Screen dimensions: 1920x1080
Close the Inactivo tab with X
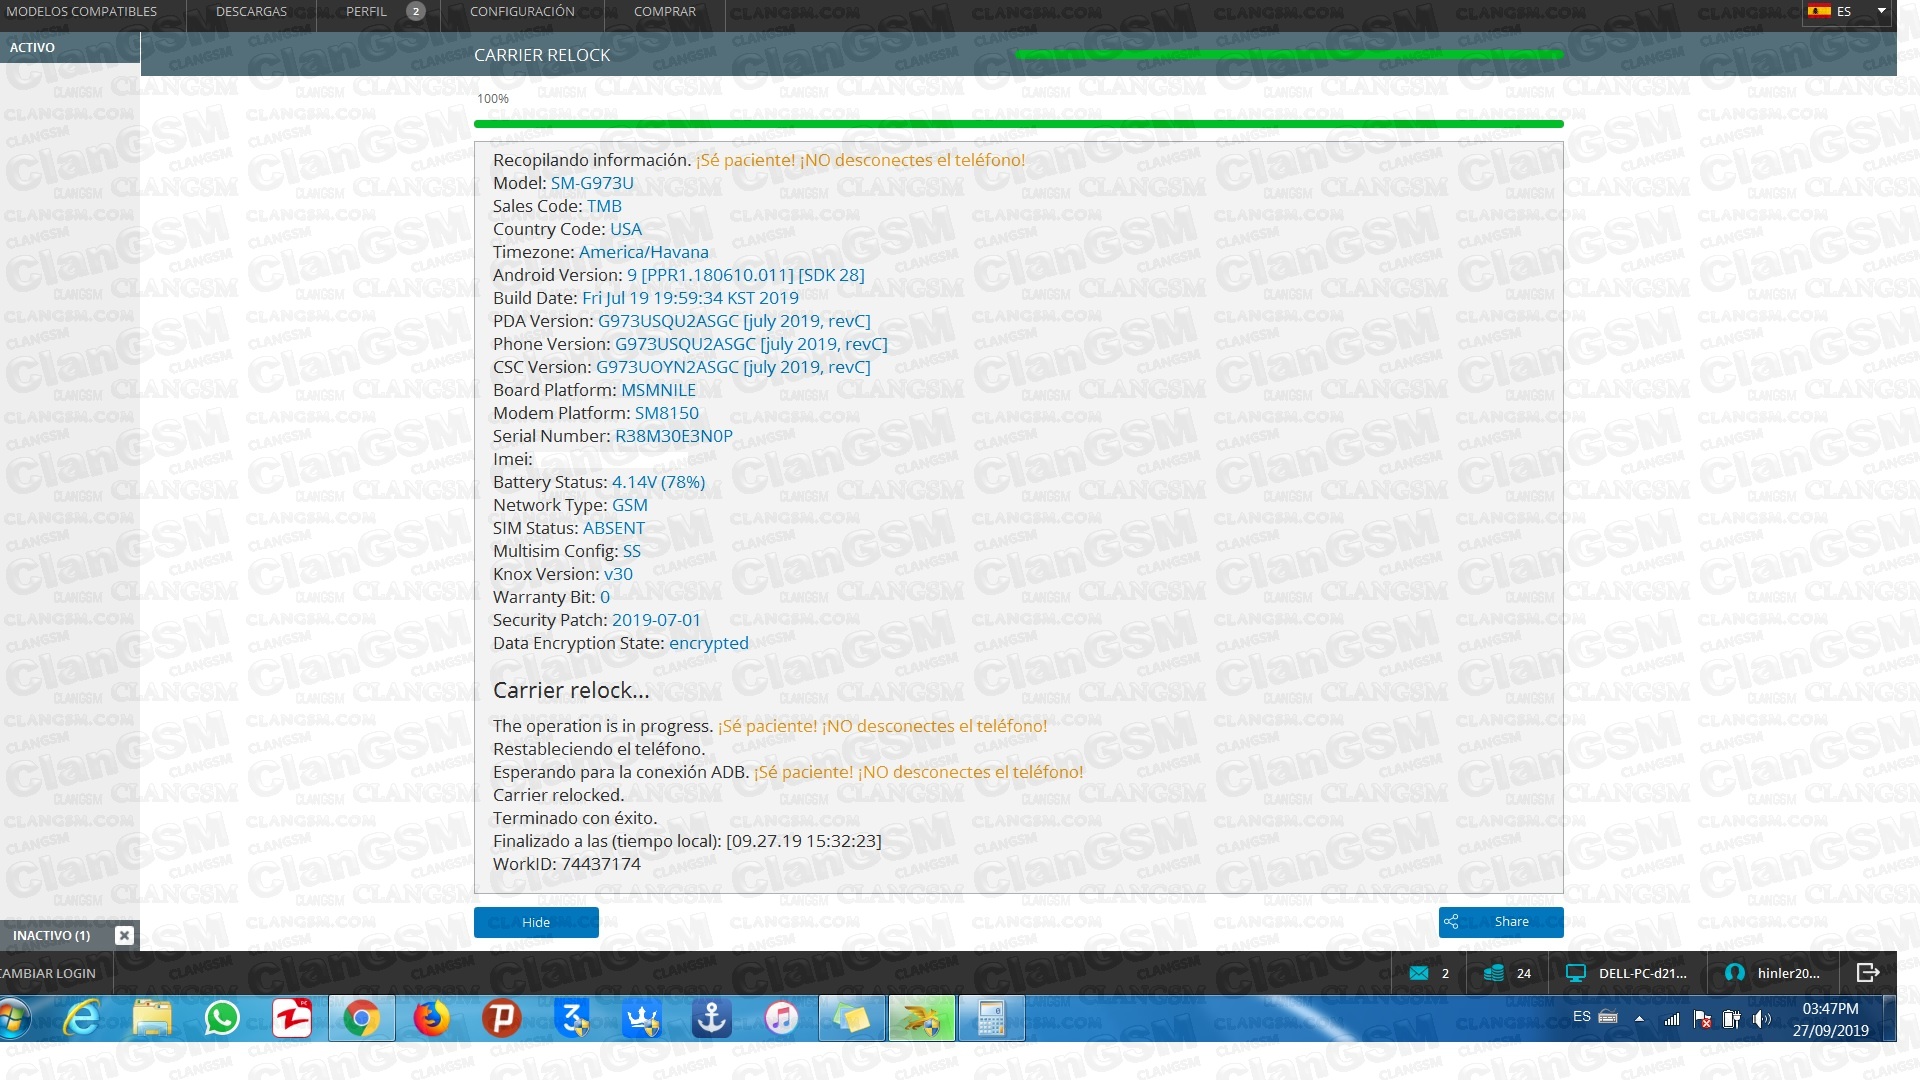124,935
